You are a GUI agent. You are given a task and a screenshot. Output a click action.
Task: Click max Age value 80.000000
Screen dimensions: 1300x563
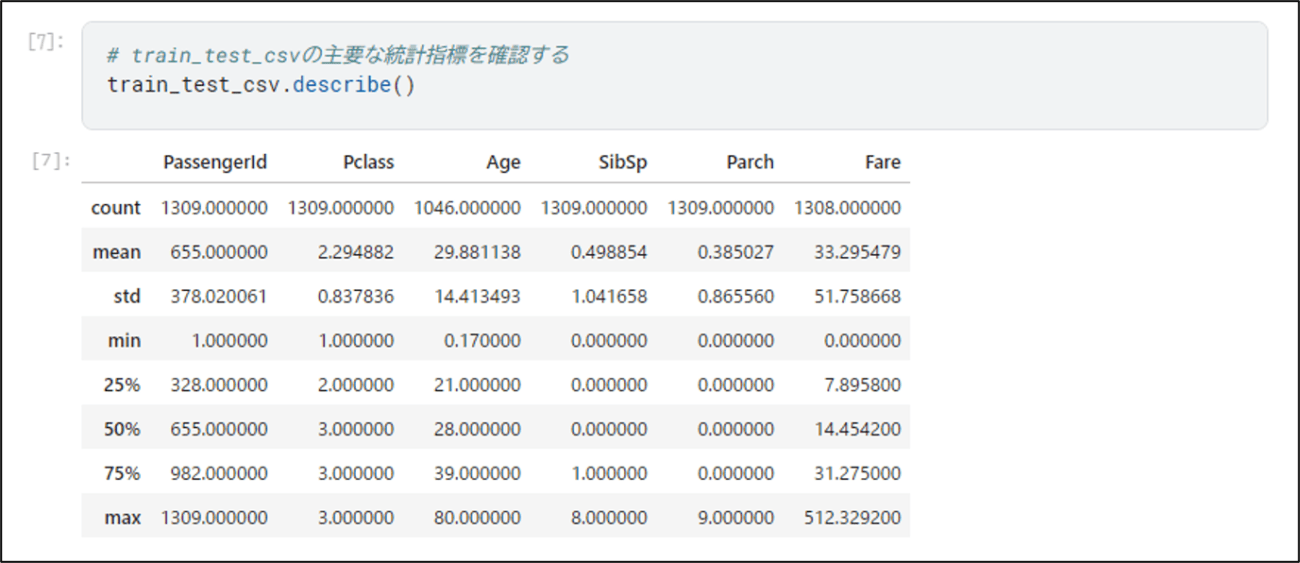coord(478,517)
